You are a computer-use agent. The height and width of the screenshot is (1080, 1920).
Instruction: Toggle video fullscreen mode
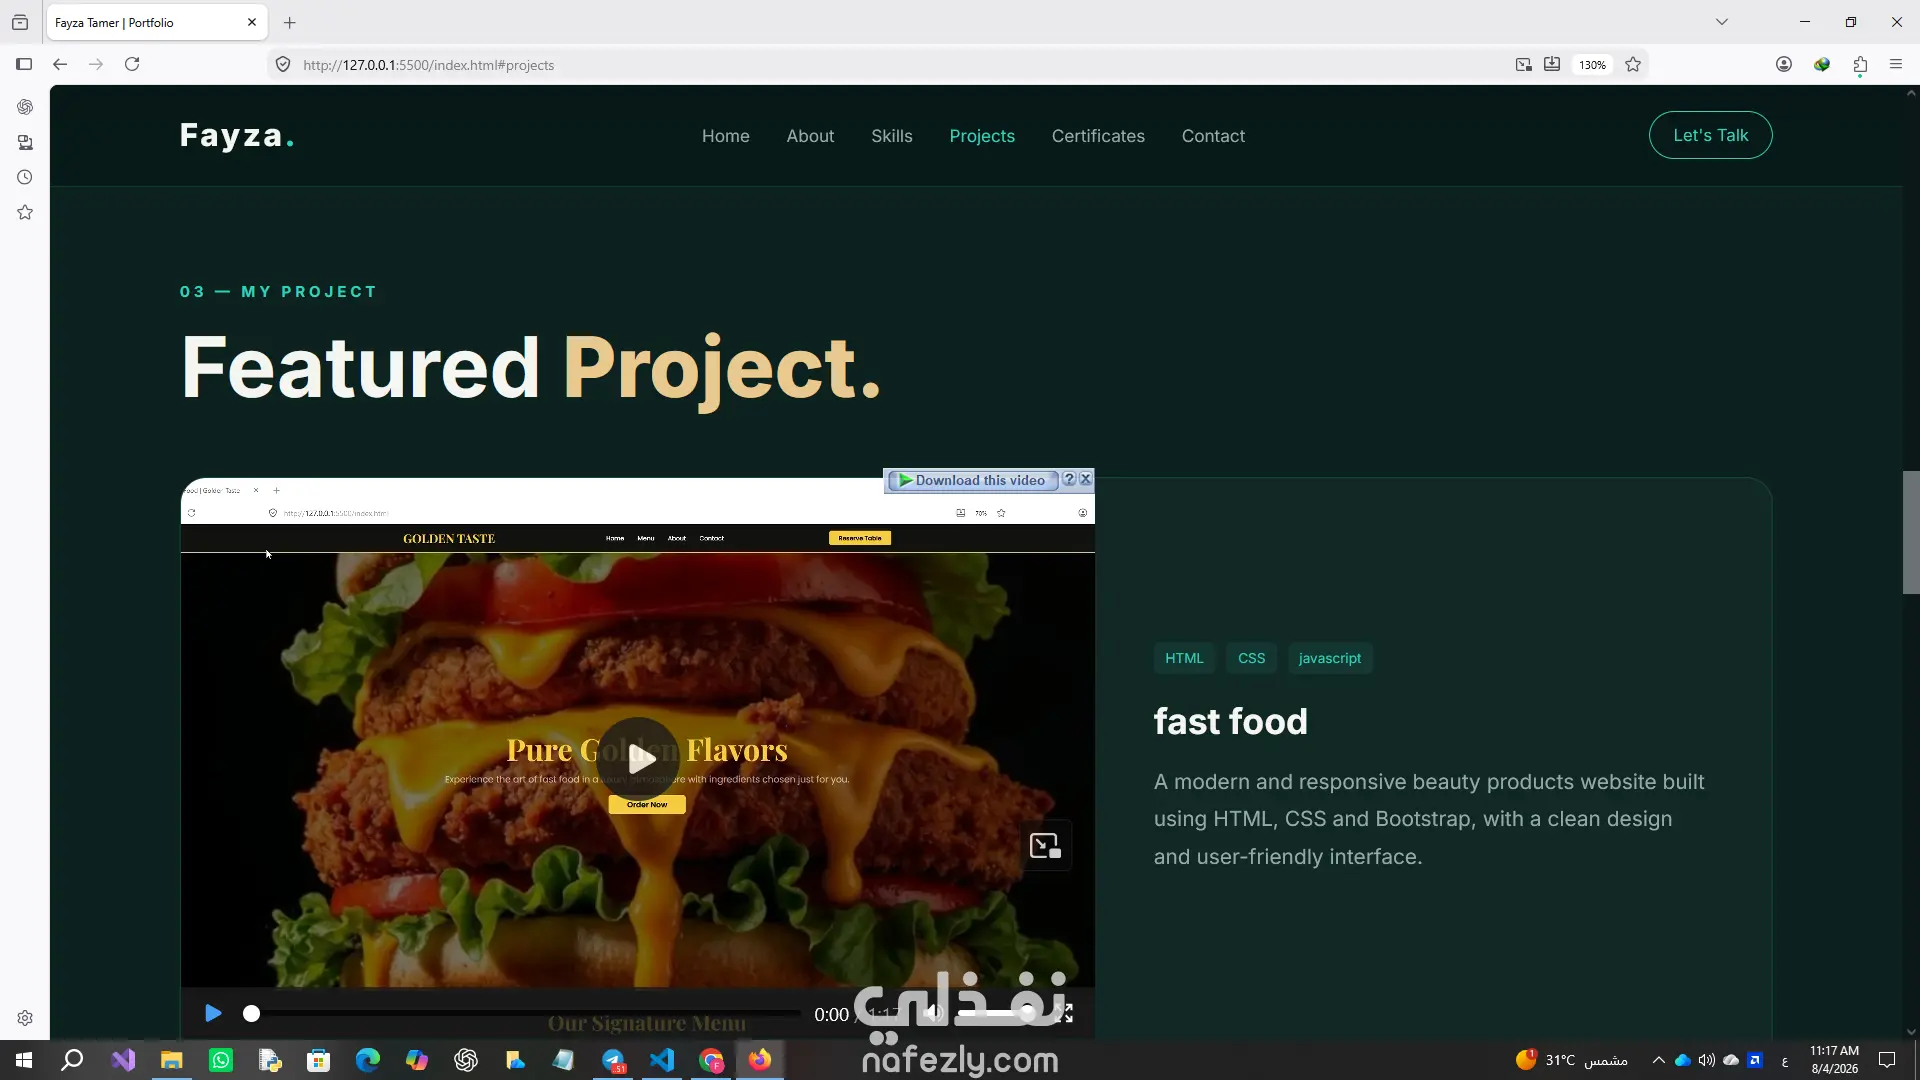pyautogui.click(x=1064, y=1014)
